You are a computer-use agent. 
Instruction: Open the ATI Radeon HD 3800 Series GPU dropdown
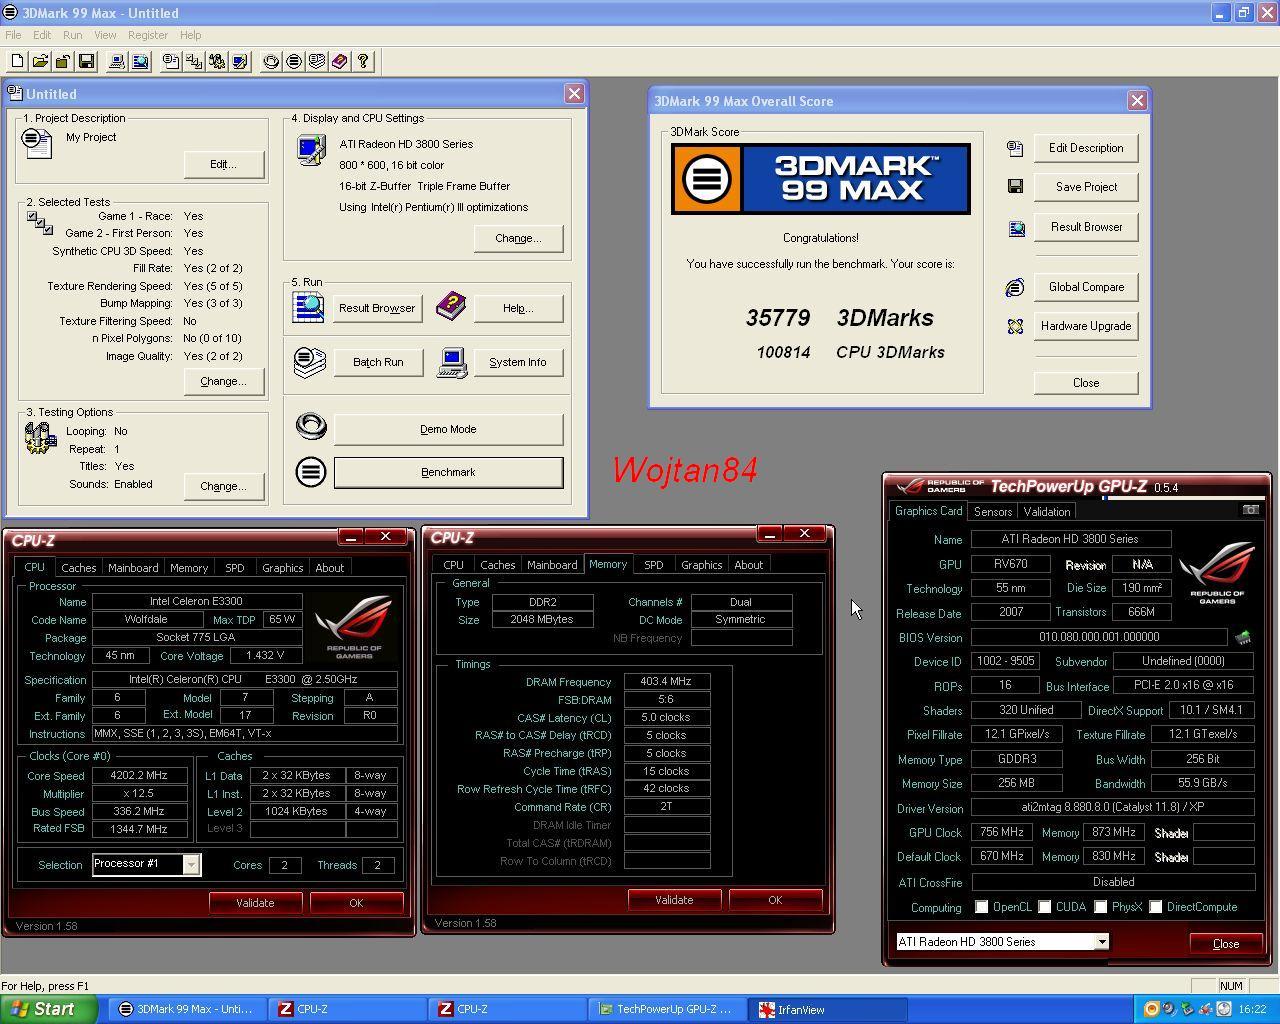tap(1101, 942)
